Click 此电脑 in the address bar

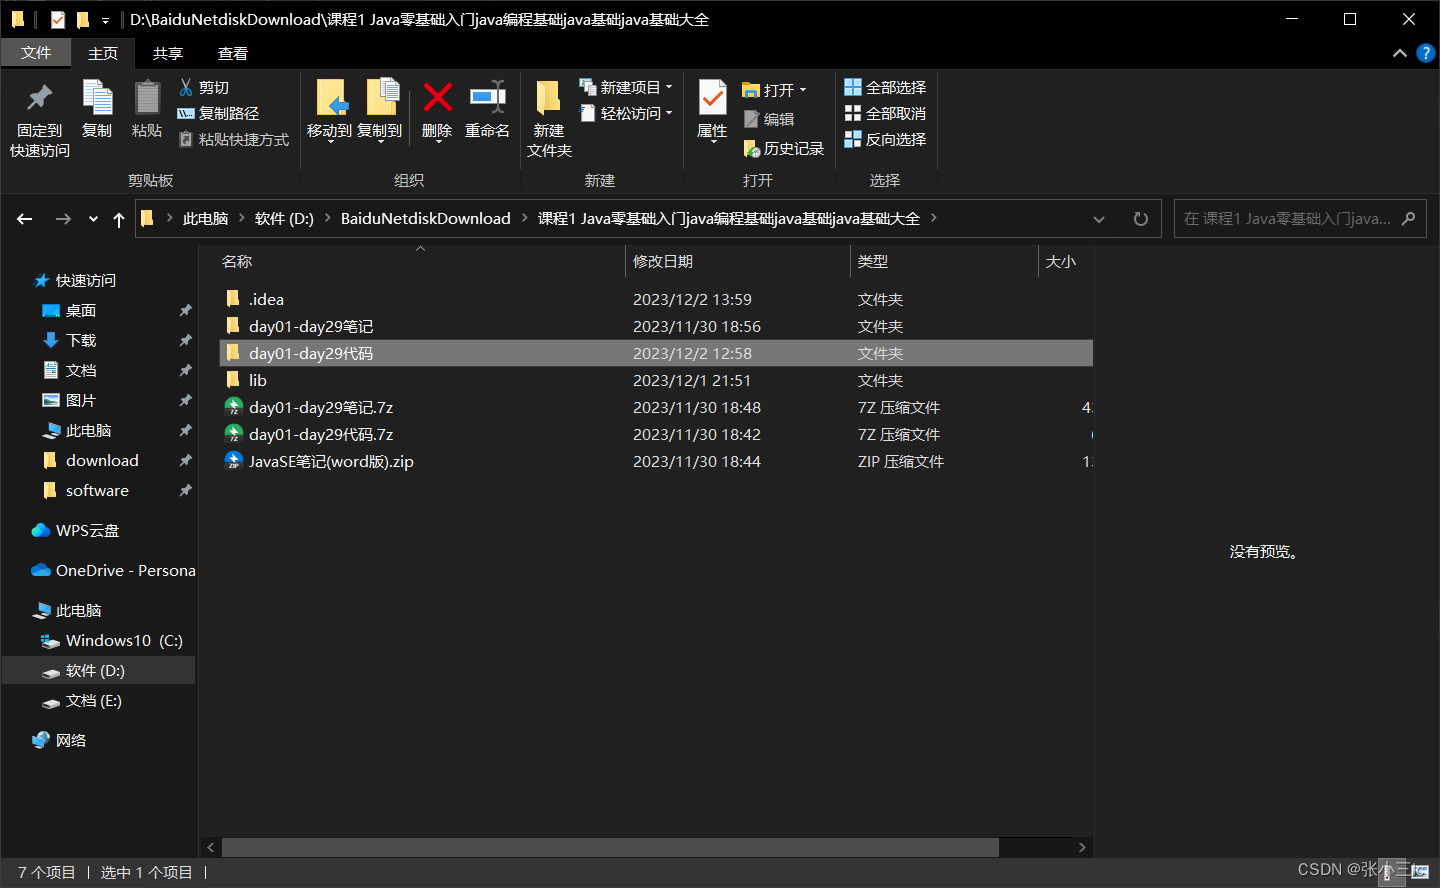click(x=205, y=218)
